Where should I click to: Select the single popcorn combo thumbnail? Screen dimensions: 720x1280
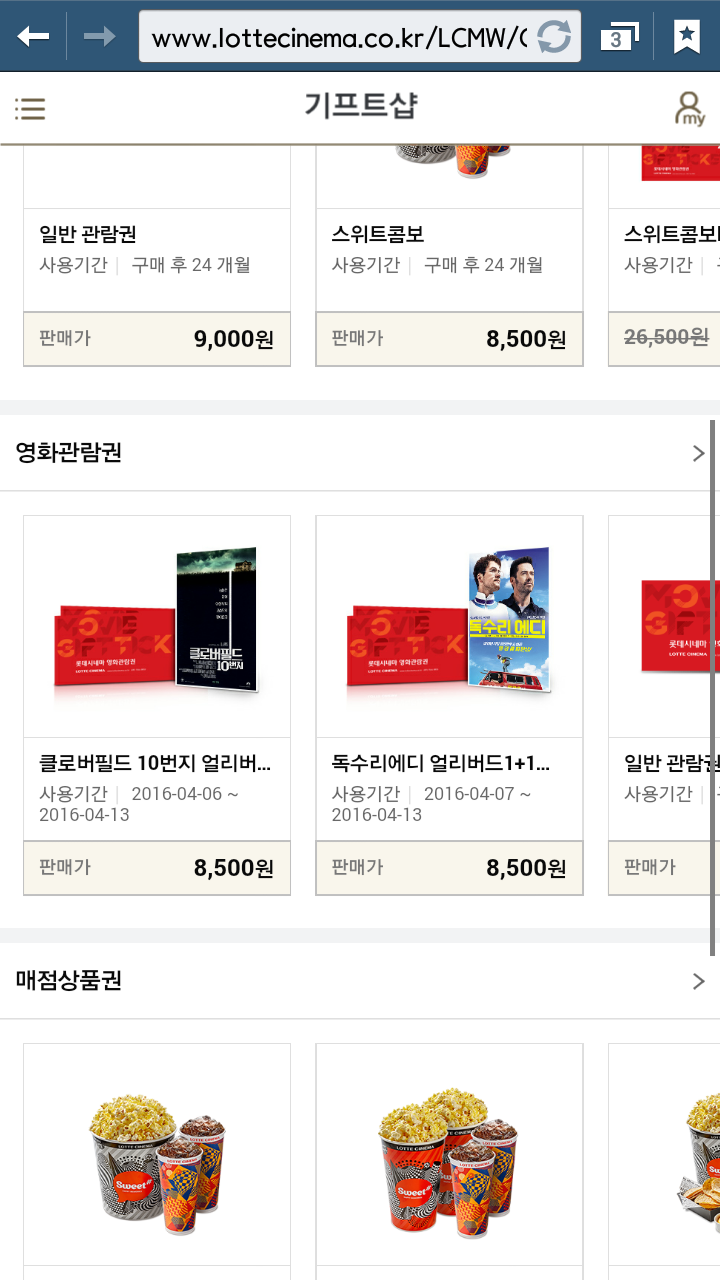click(x=157, y=1155)
